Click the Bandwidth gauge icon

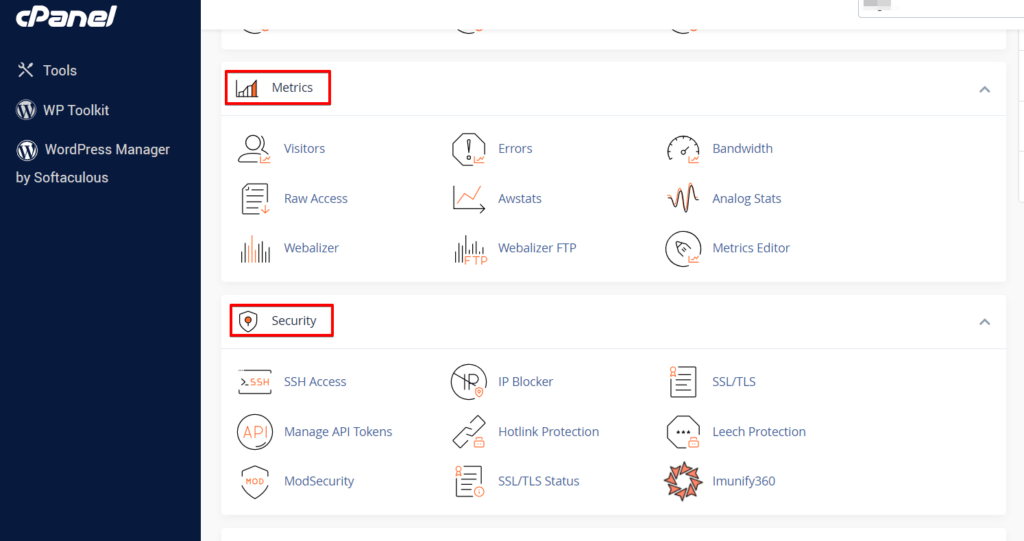coord(683,149)
